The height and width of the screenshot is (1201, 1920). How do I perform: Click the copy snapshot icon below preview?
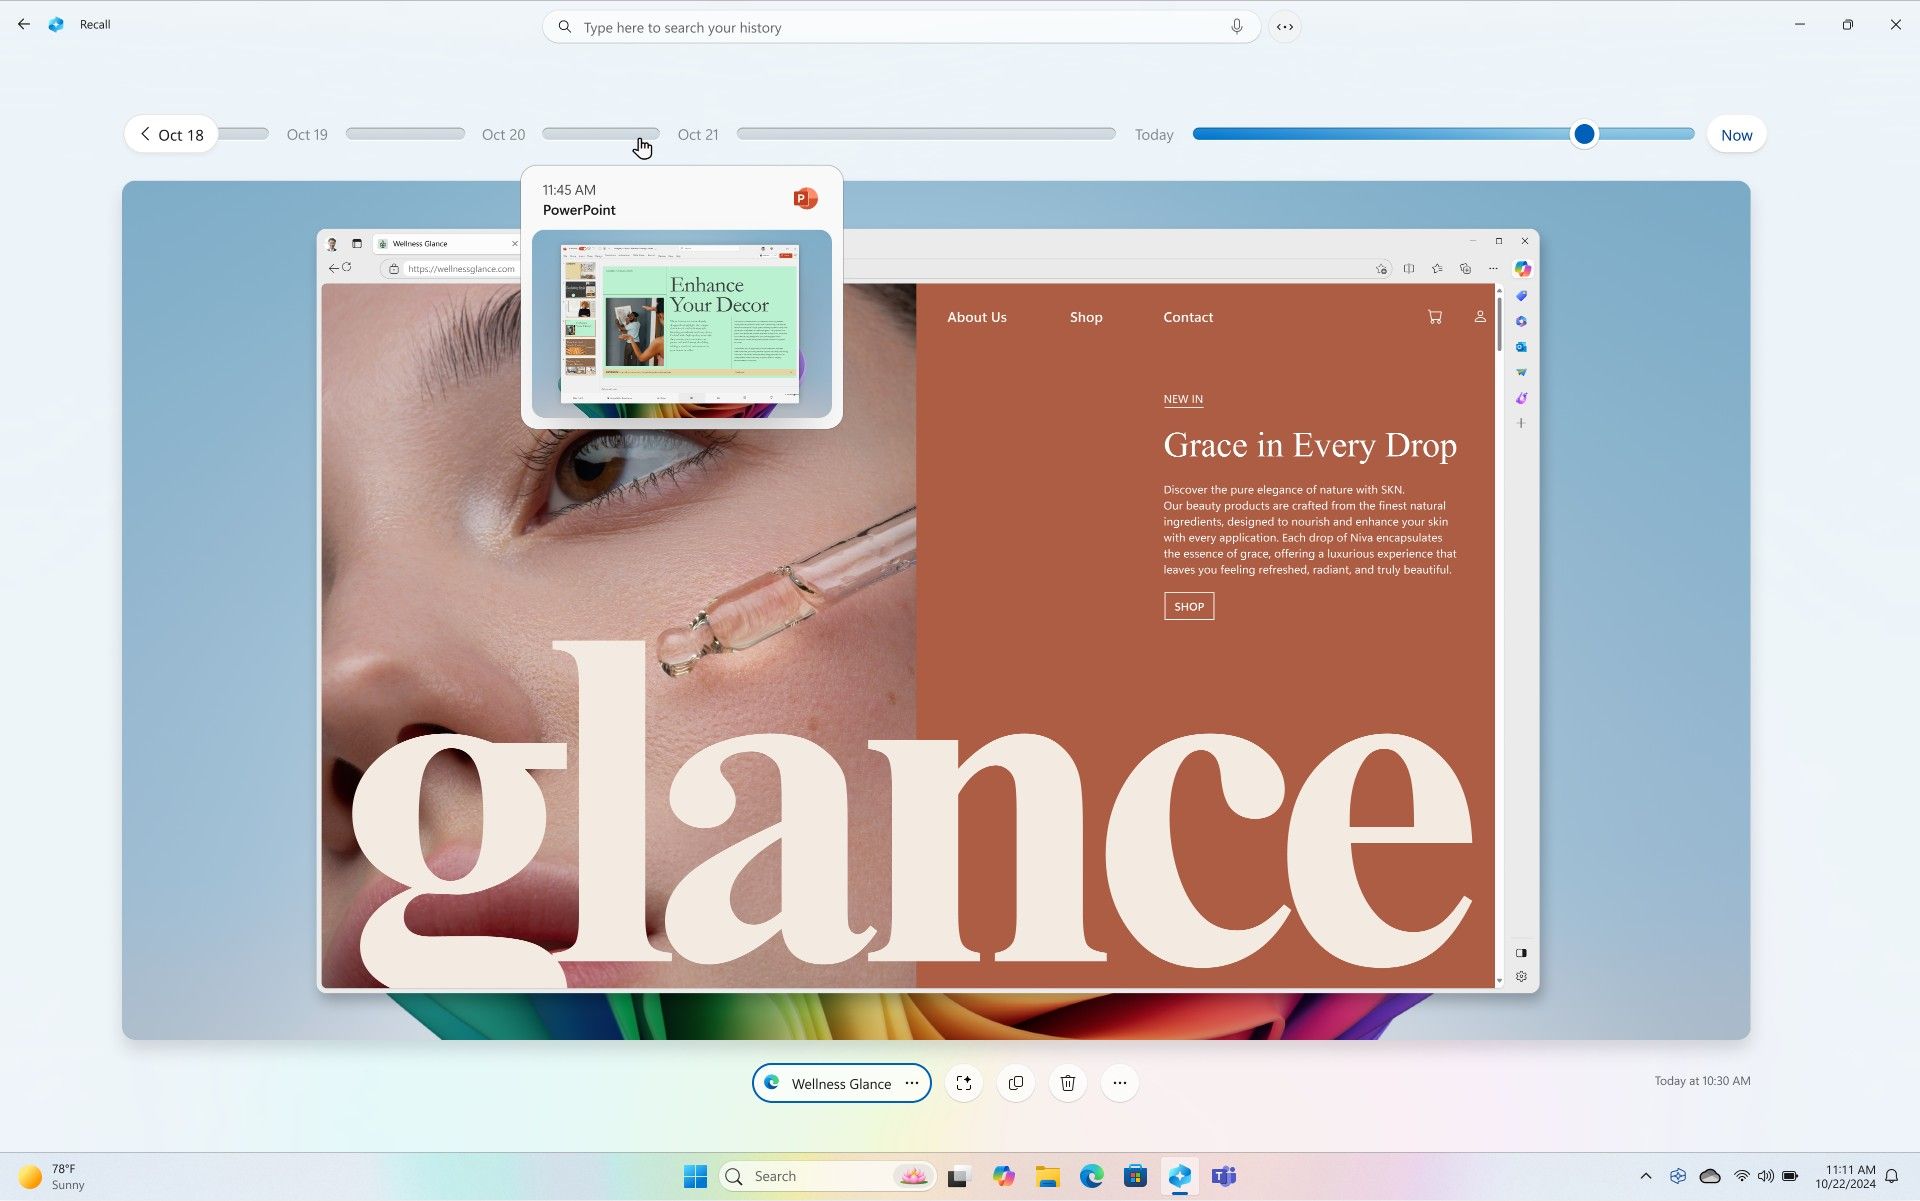coord(1015,1082)
